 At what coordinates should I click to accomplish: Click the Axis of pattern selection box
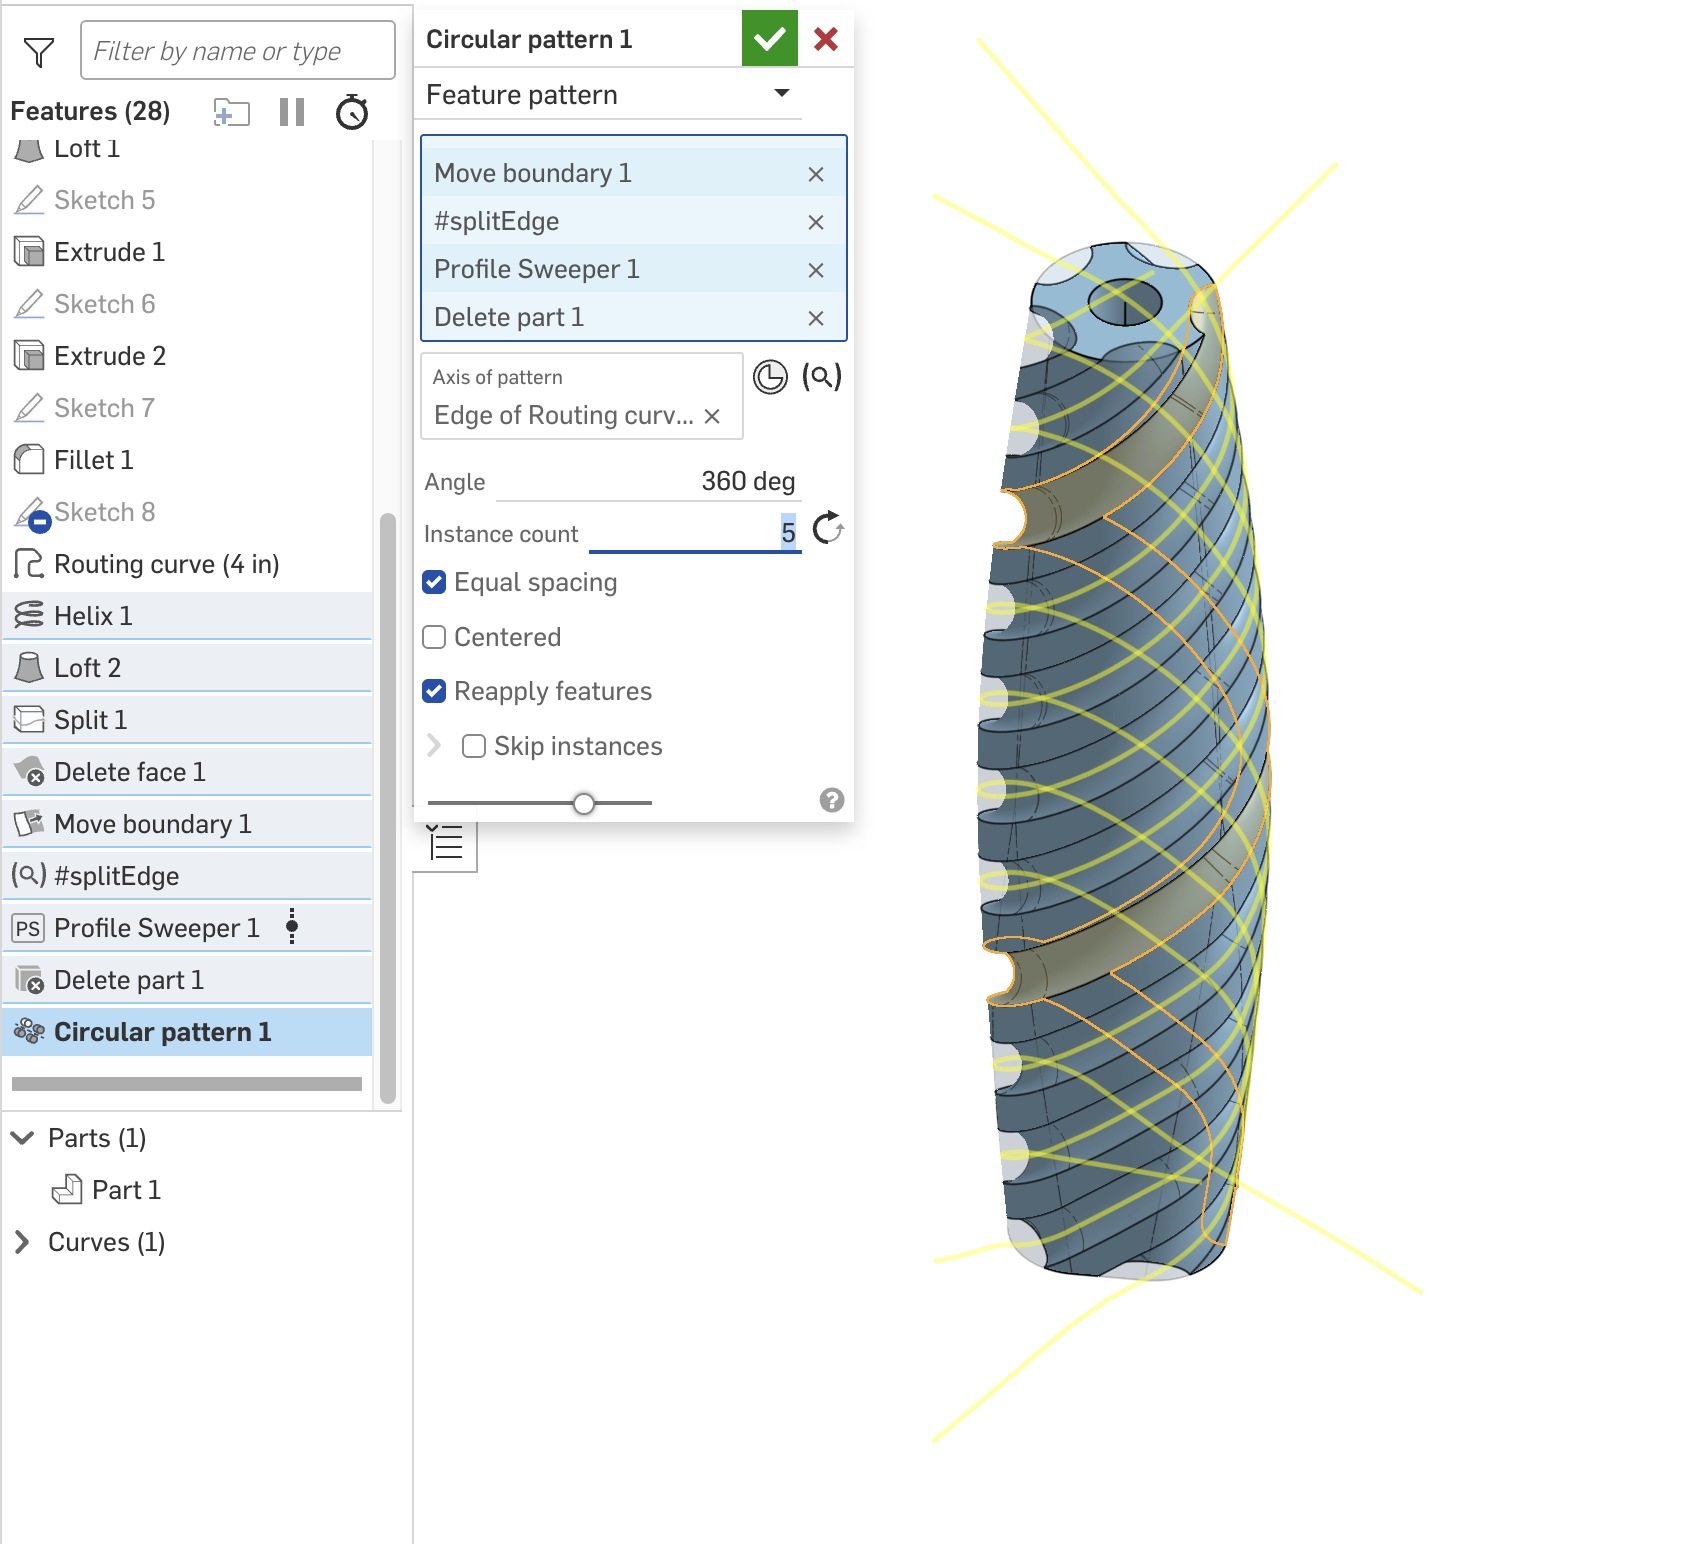[582, 397]
